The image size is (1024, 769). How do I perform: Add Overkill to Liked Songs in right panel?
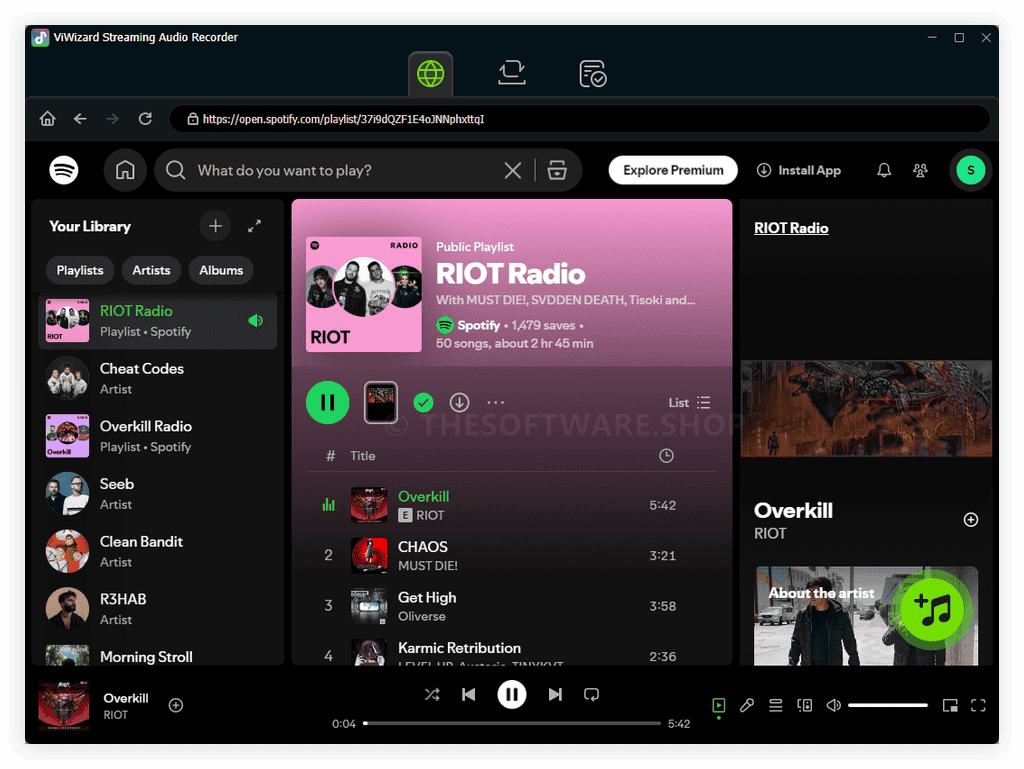pos(970,520)
